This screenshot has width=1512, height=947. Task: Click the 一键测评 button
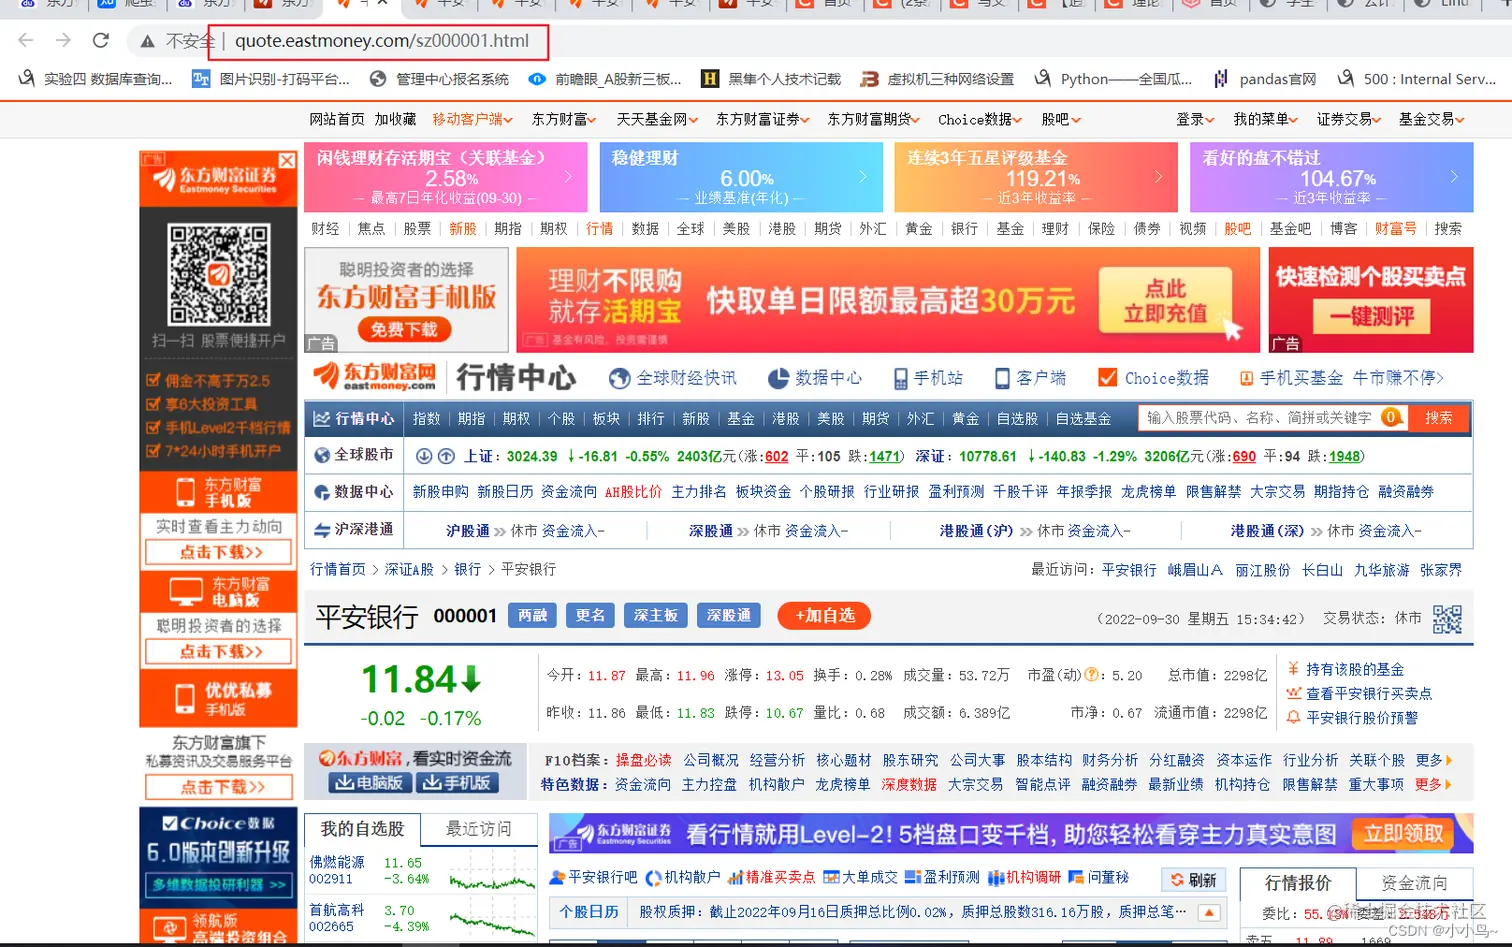coord(1371,317)
